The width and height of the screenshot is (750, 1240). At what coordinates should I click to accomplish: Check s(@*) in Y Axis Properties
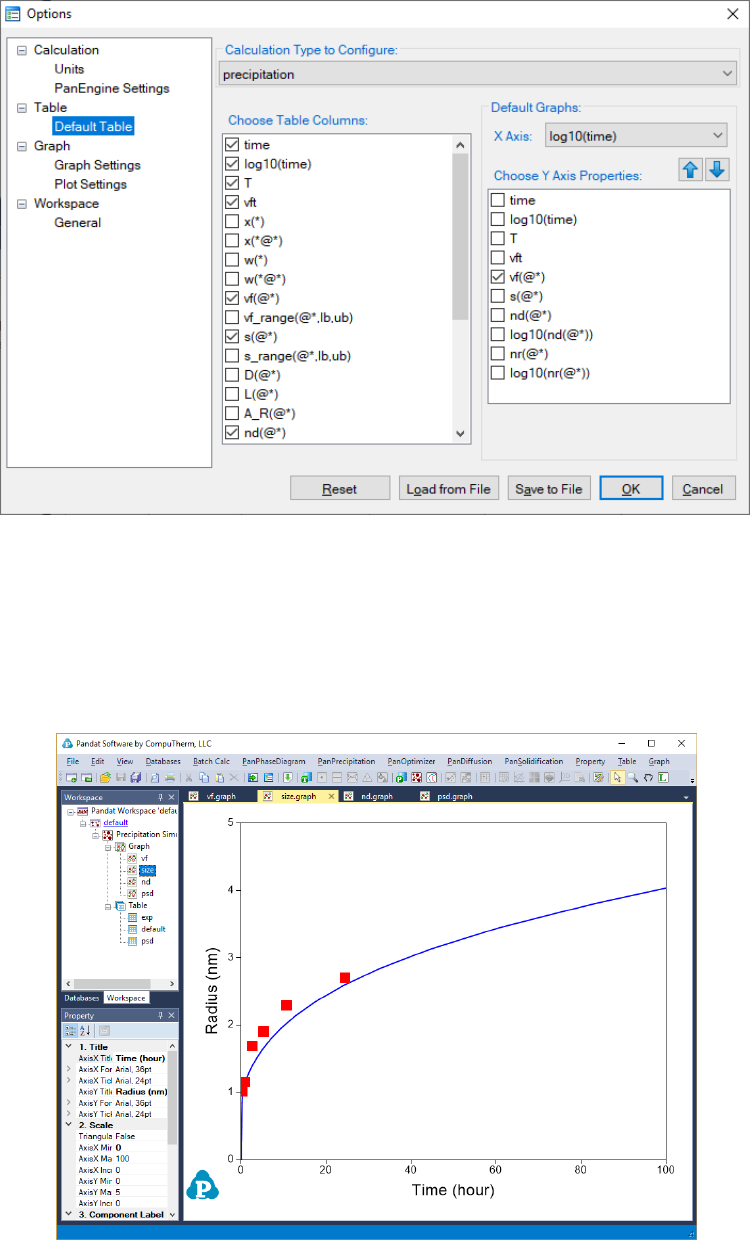click(x=497, y=296)
